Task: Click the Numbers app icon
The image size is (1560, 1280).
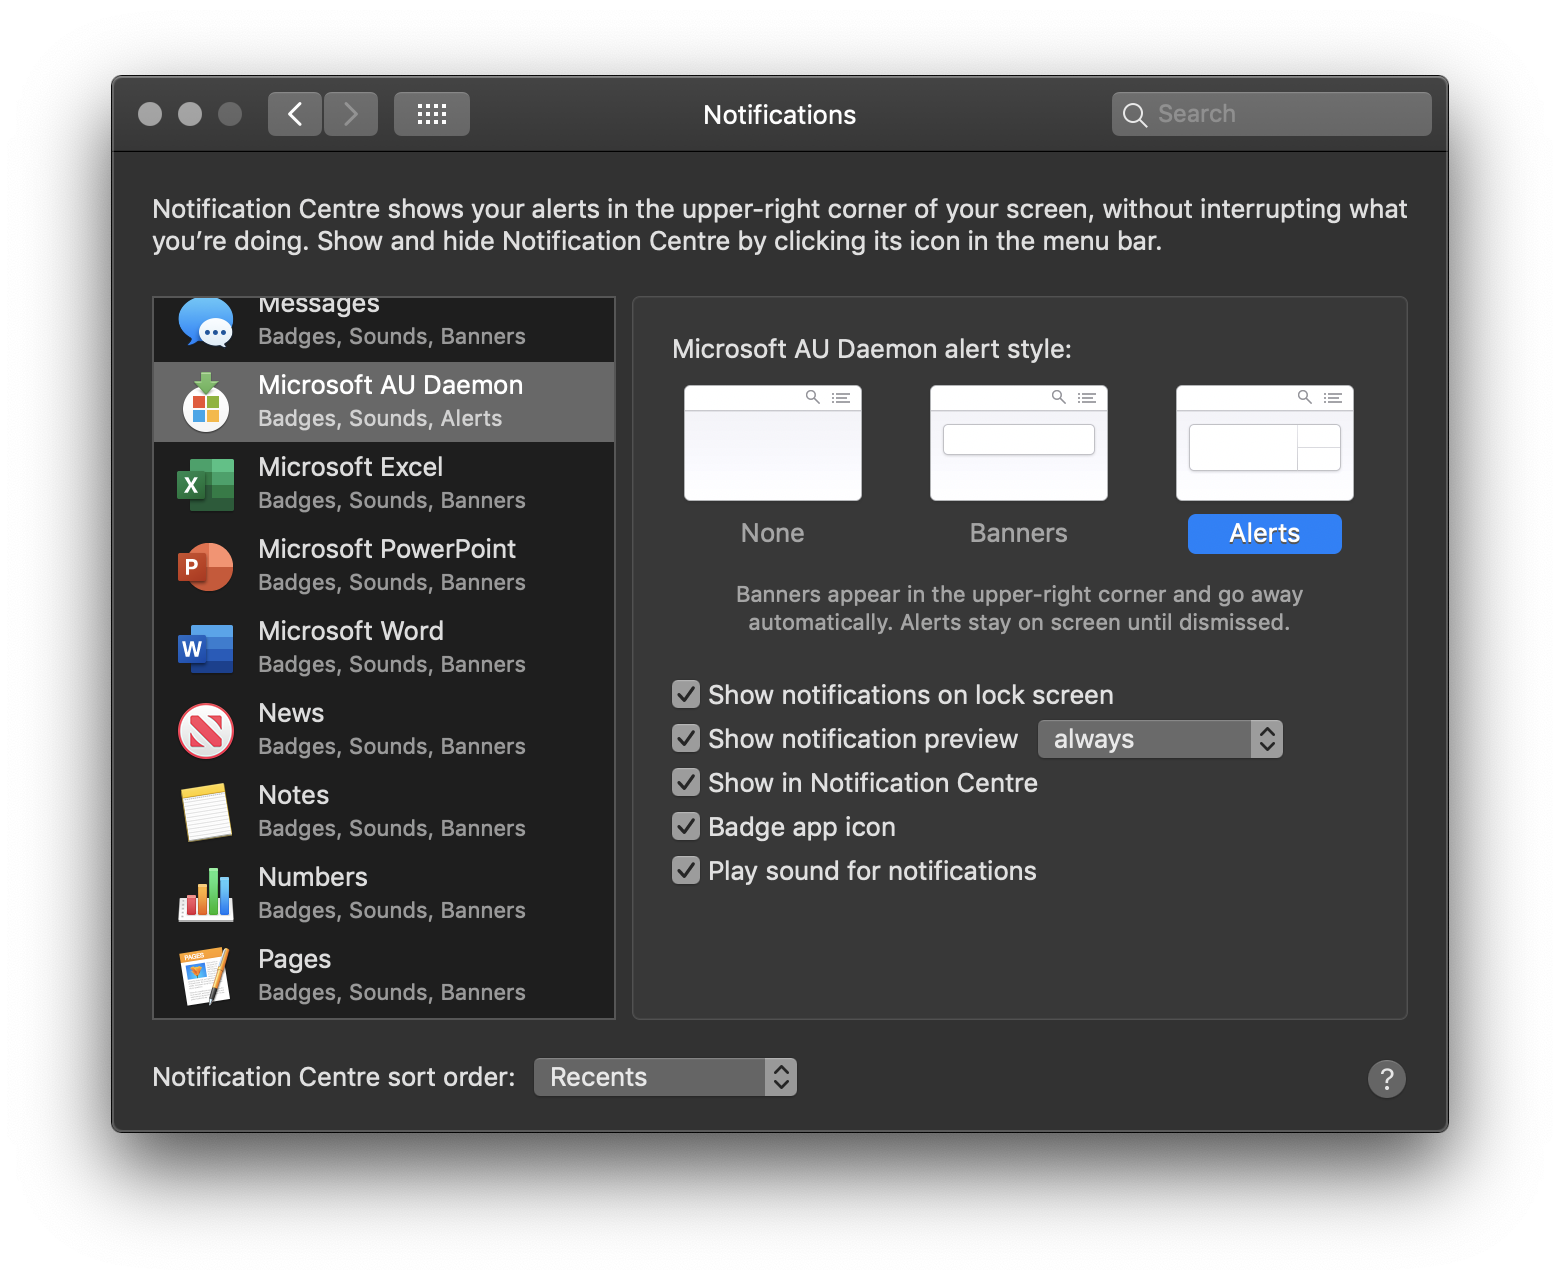Action: [206, 894]
